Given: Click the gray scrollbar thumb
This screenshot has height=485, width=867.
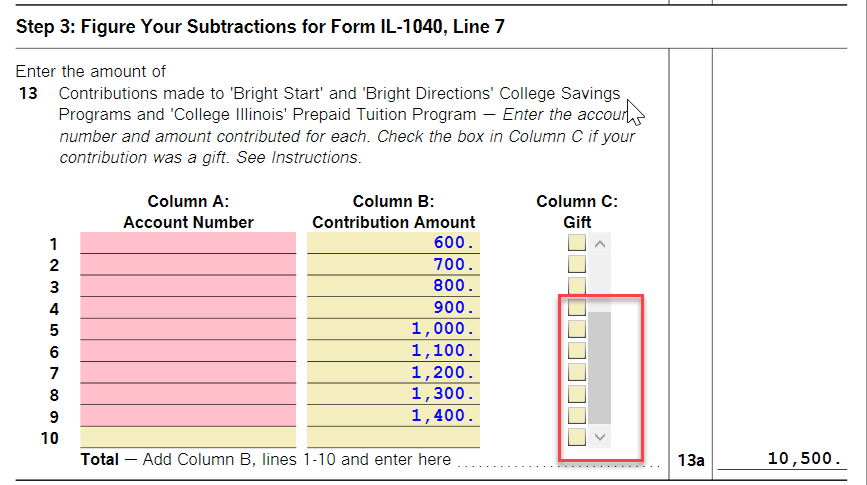Looking at the screenshot, I should click(600, 366).
